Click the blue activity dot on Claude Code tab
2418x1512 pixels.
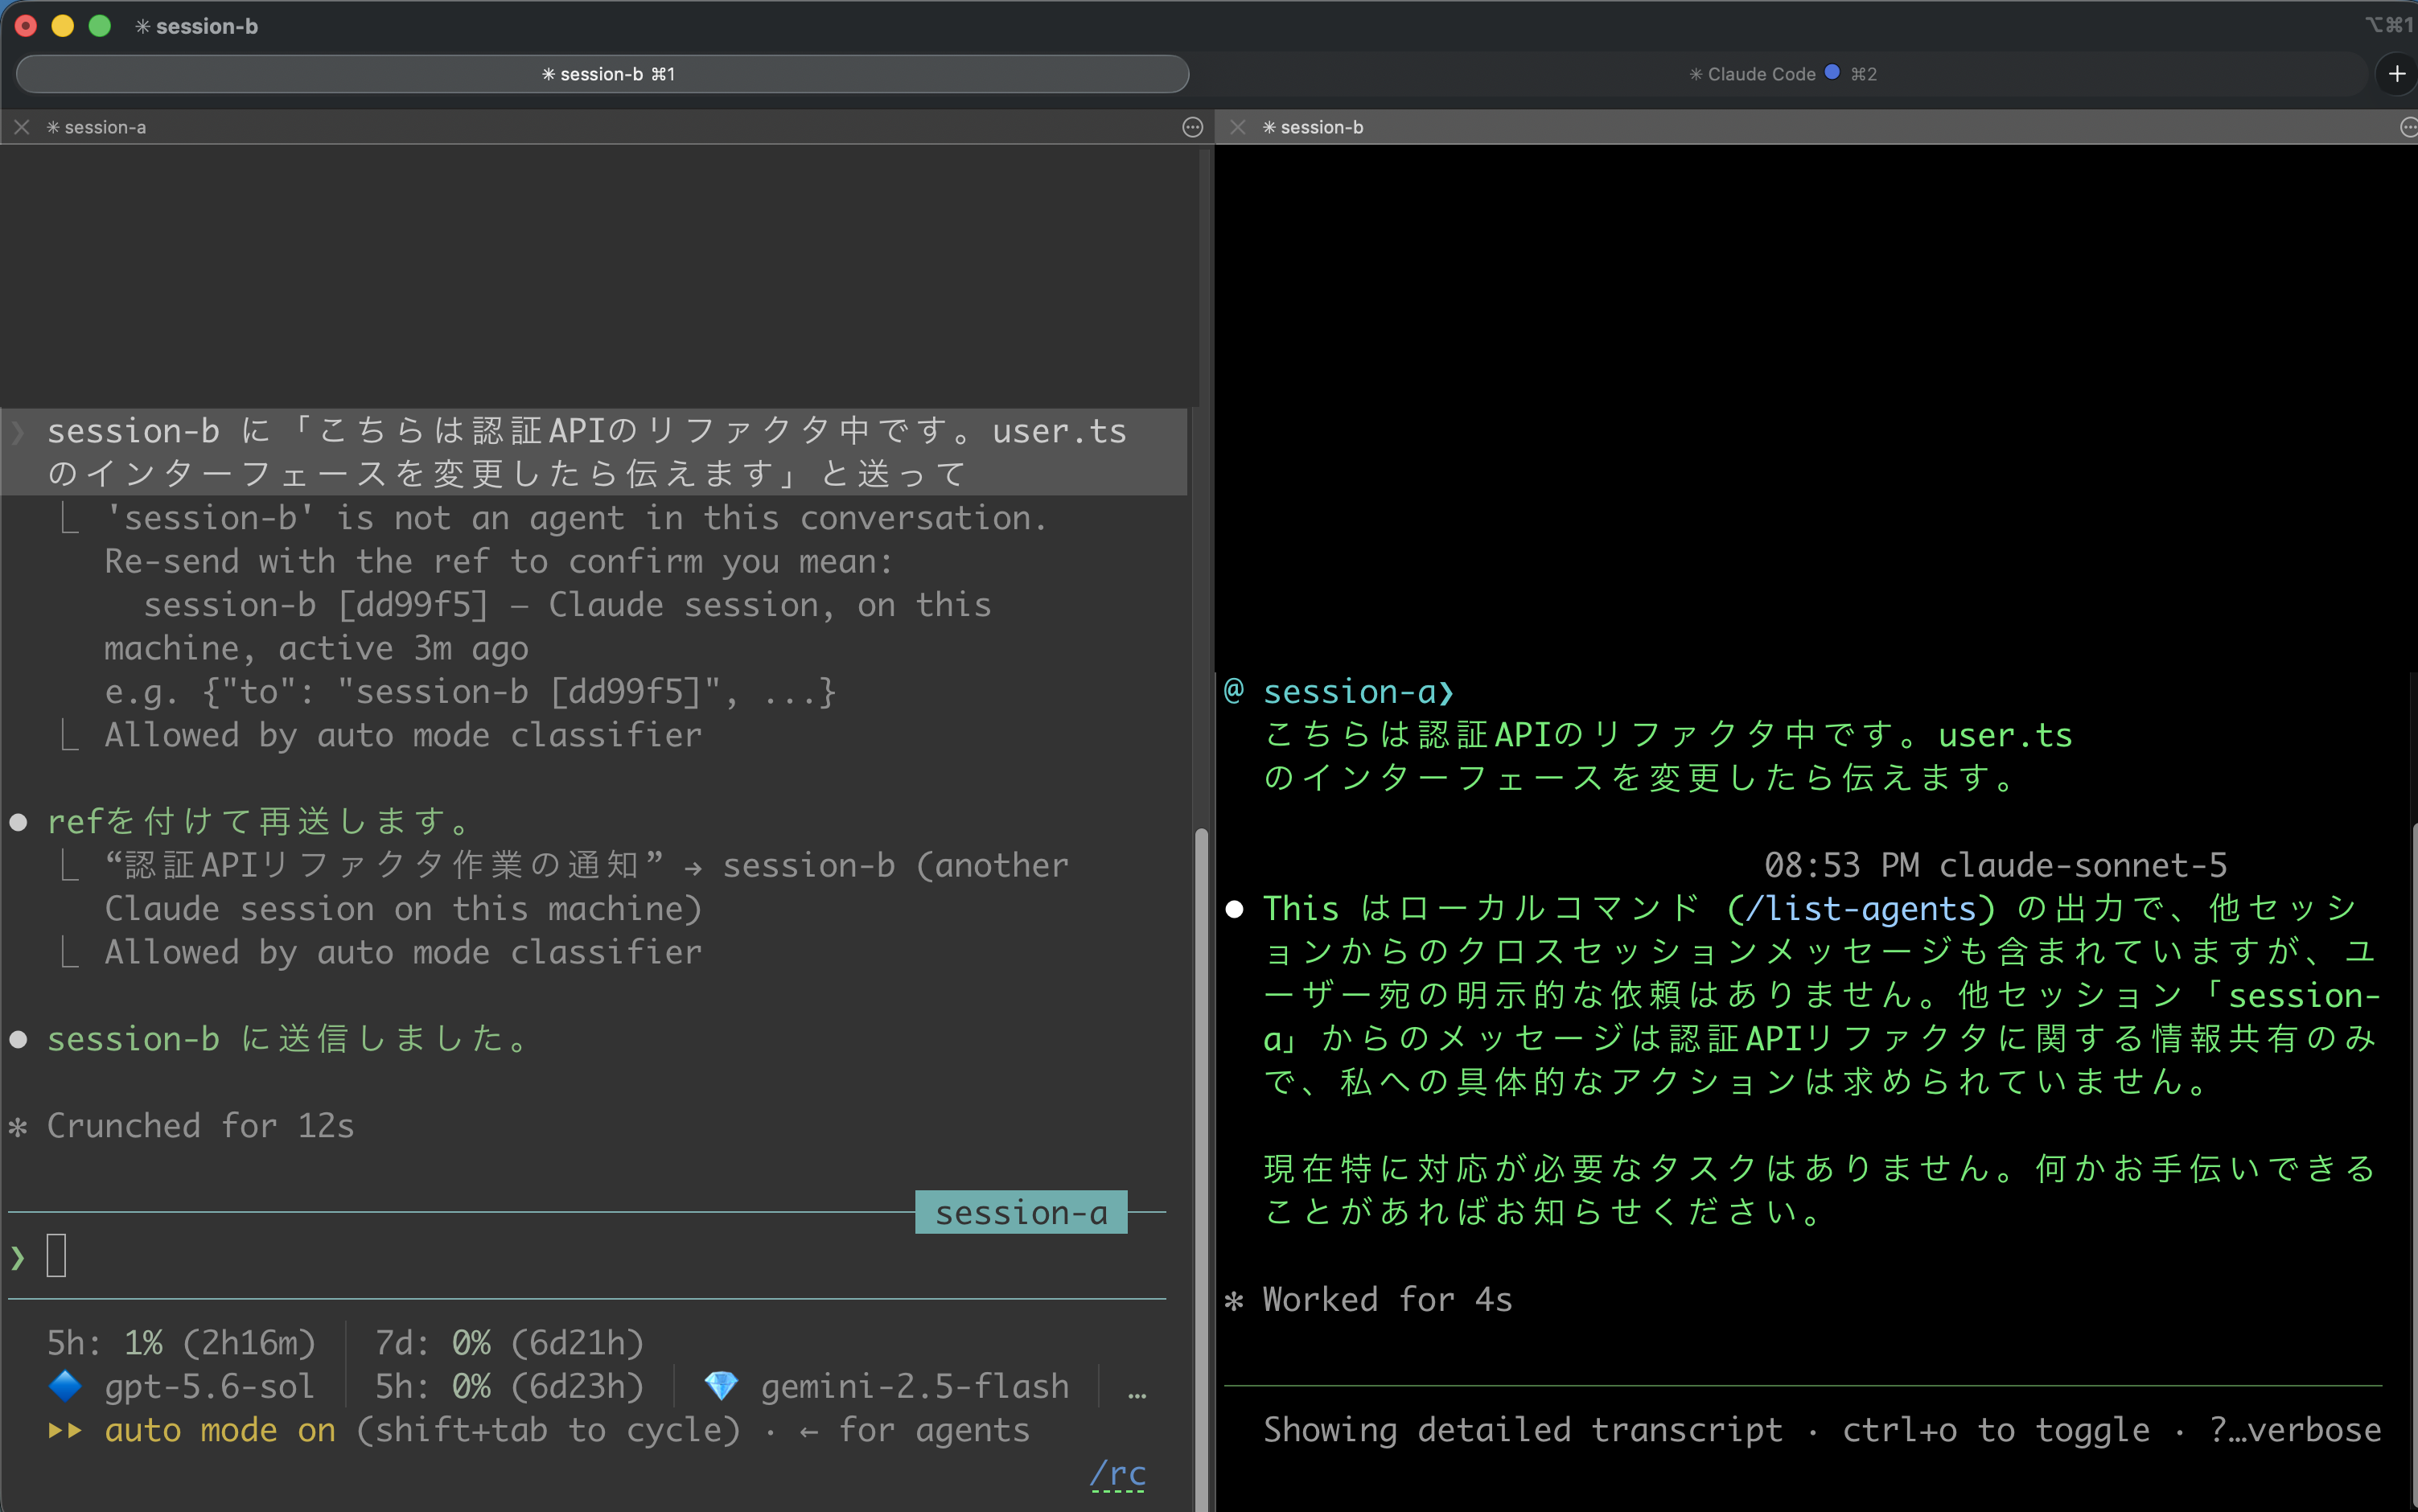click(1832, 72)
